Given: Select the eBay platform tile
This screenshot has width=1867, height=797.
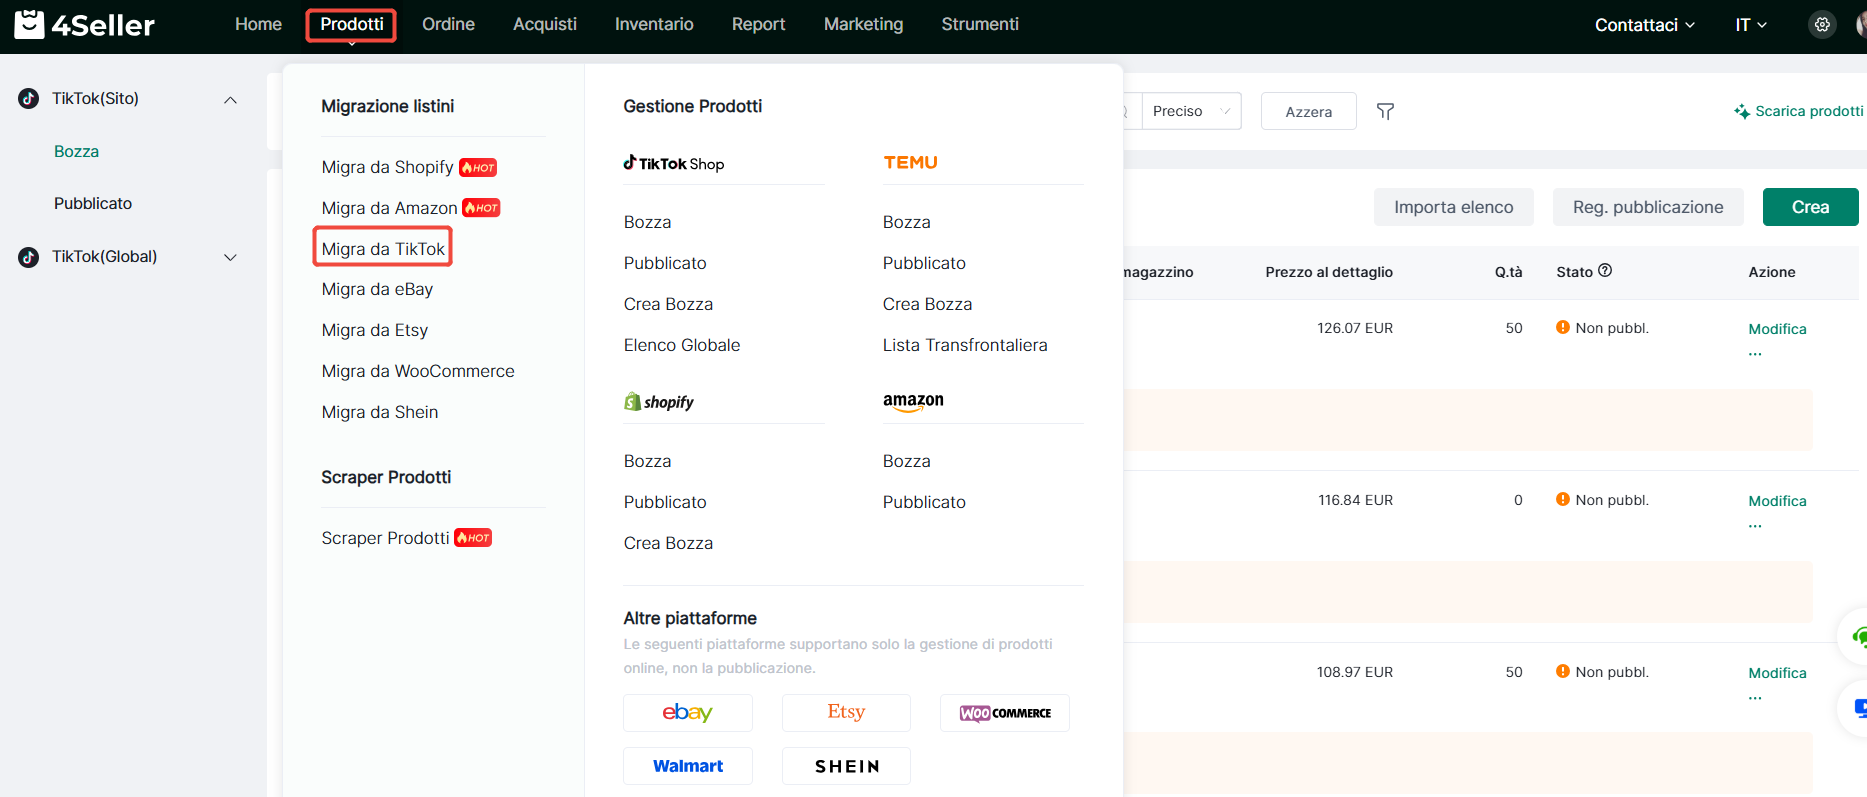Looking at the screenshot, I should click(688, 713).
